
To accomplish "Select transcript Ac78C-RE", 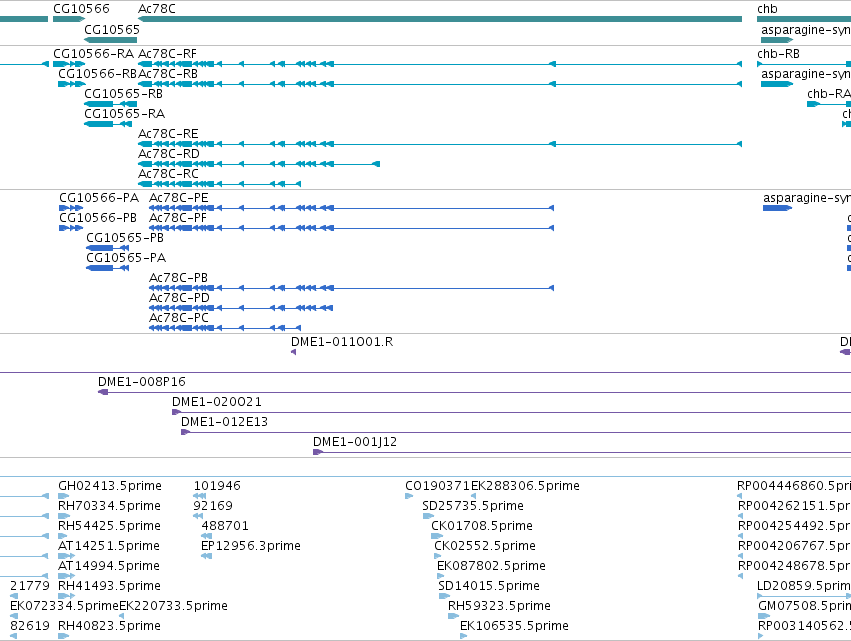I will (440, 144).
